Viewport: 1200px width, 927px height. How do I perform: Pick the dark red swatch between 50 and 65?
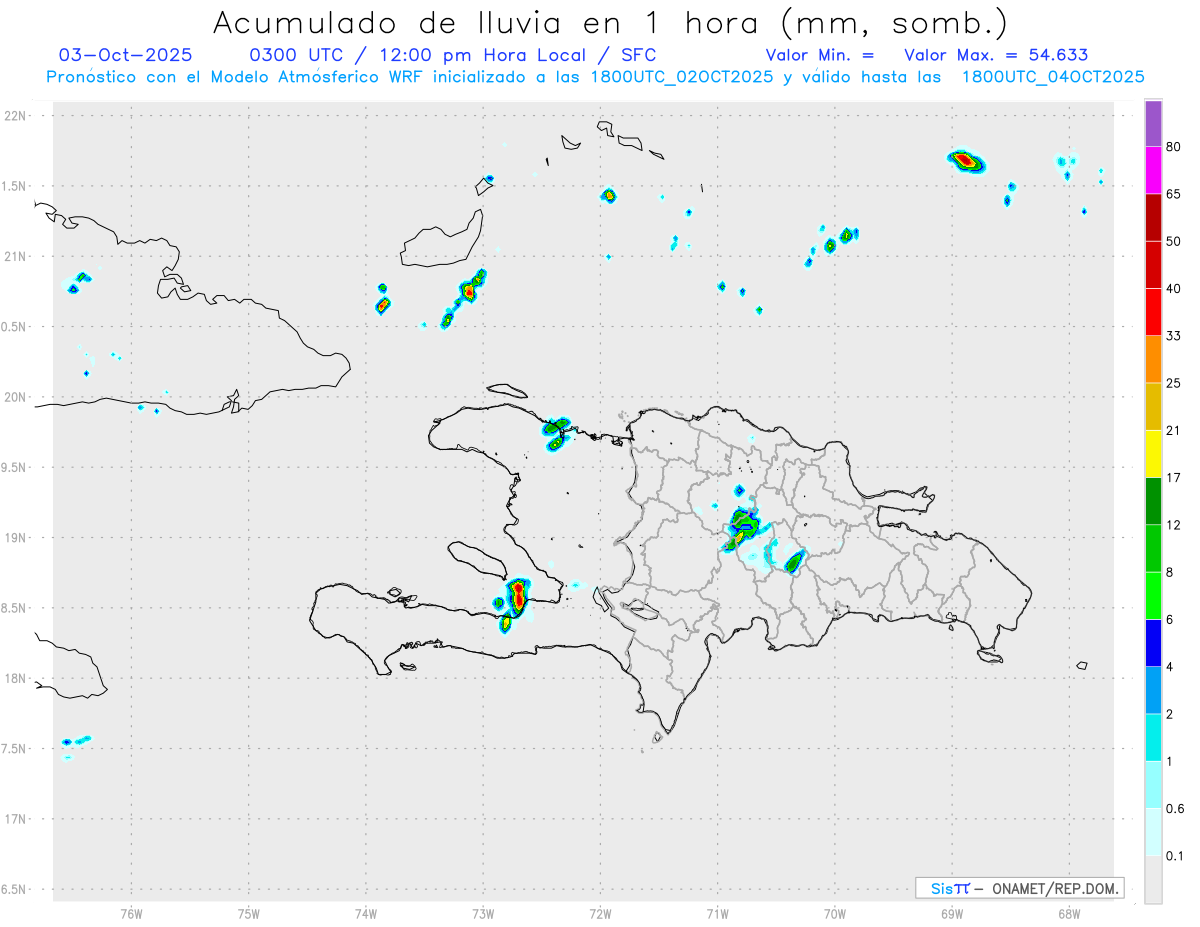tap(1153, 217)
